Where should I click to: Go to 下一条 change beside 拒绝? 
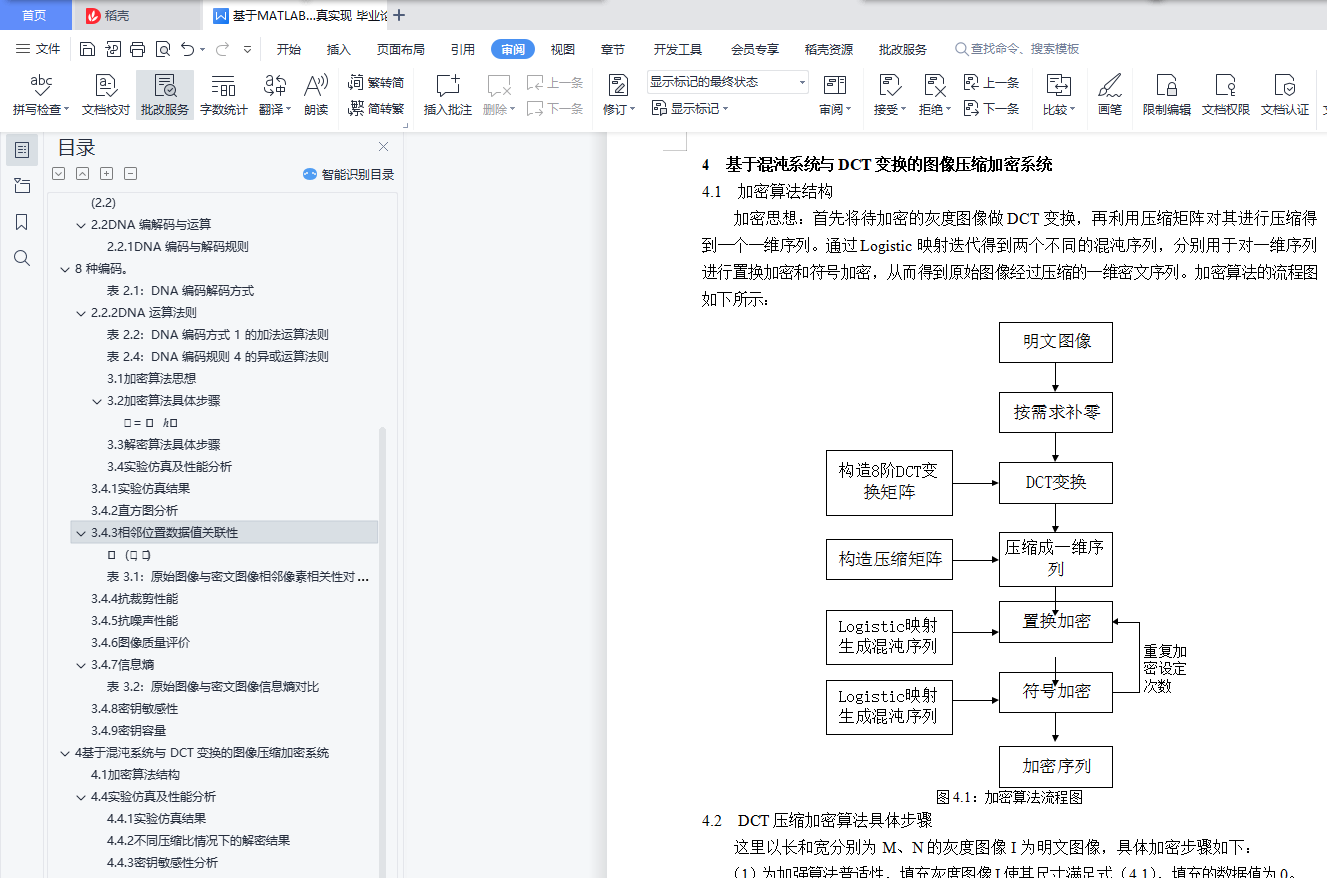pos(992,109)
